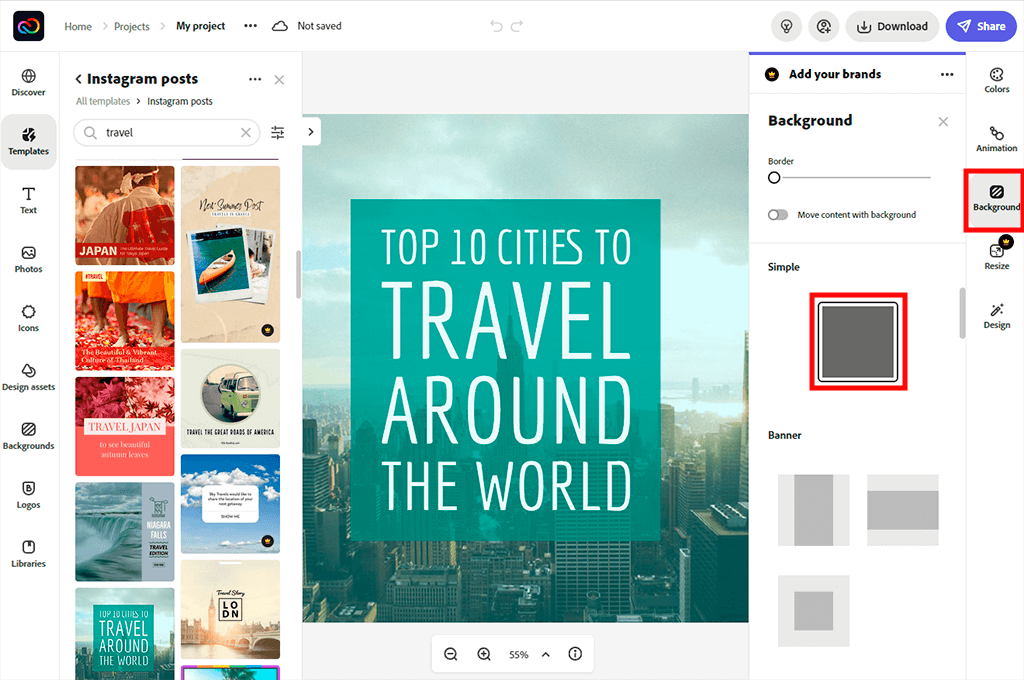Click the Download button
This screenshot has width=1024, height=680.
tap(892, 26)
